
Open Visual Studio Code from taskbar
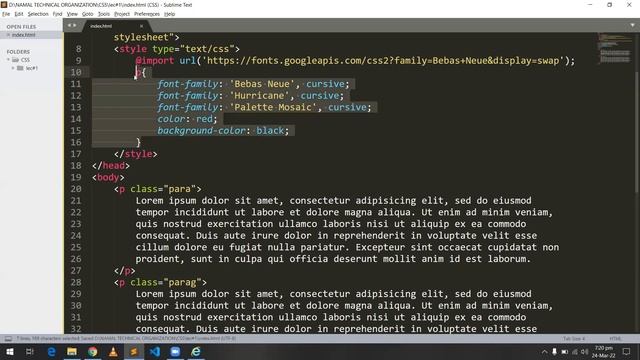[x=155, y=351]
